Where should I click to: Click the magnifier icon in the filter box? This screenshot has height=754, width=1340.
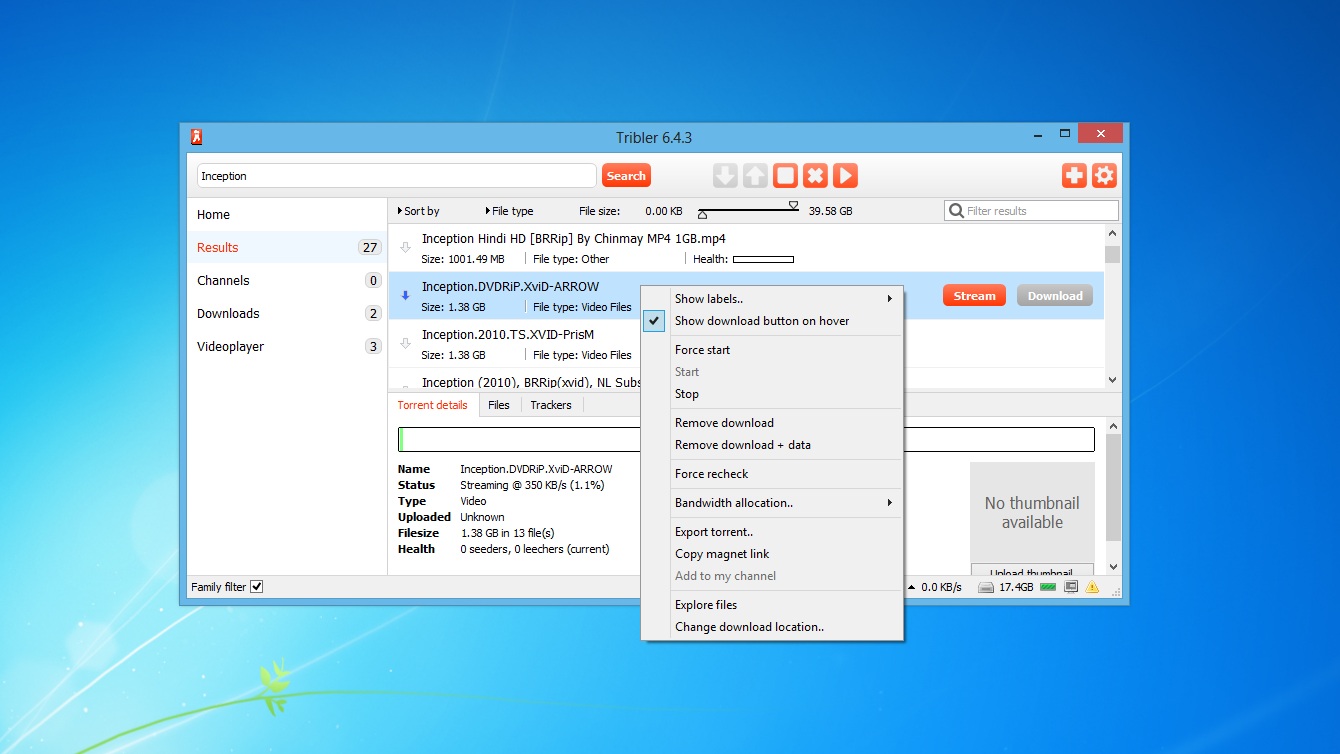pyautogui.click(x=957, y=211)
